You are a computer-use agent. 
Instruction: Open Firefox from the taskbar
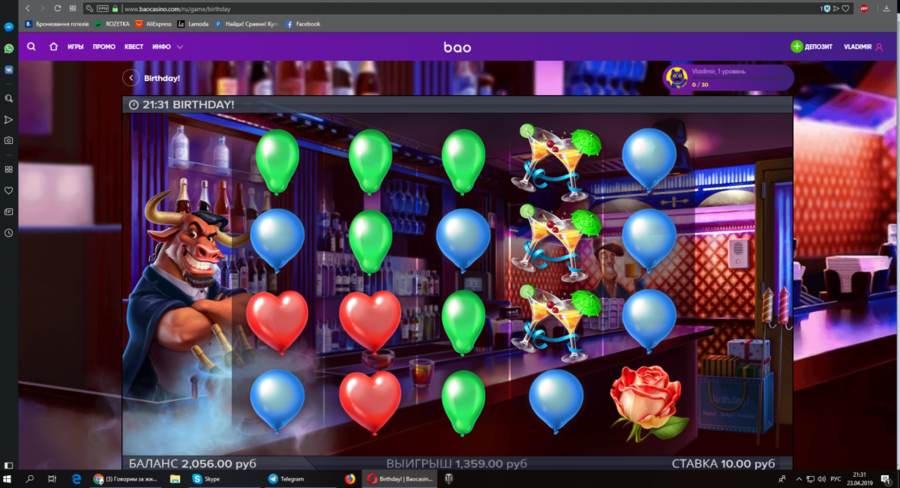coord(350,479)
